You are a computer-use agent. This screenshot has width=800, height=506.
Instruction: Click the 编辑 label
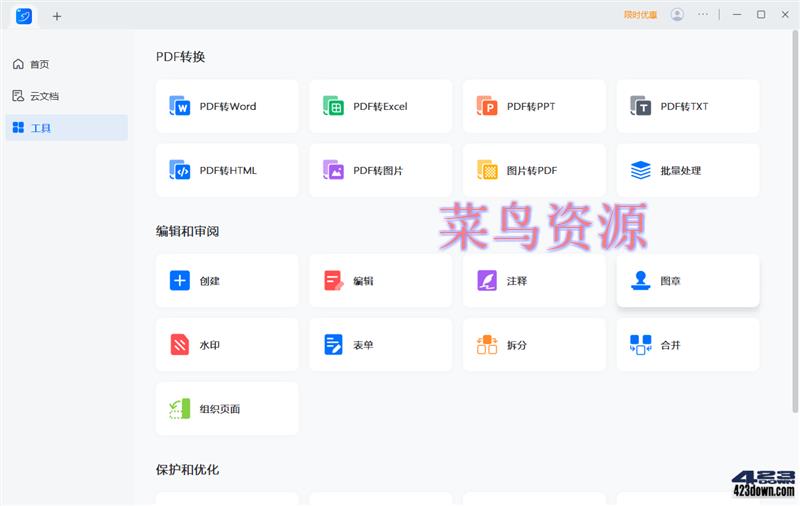pyautogui.click(x=363, y=281)
